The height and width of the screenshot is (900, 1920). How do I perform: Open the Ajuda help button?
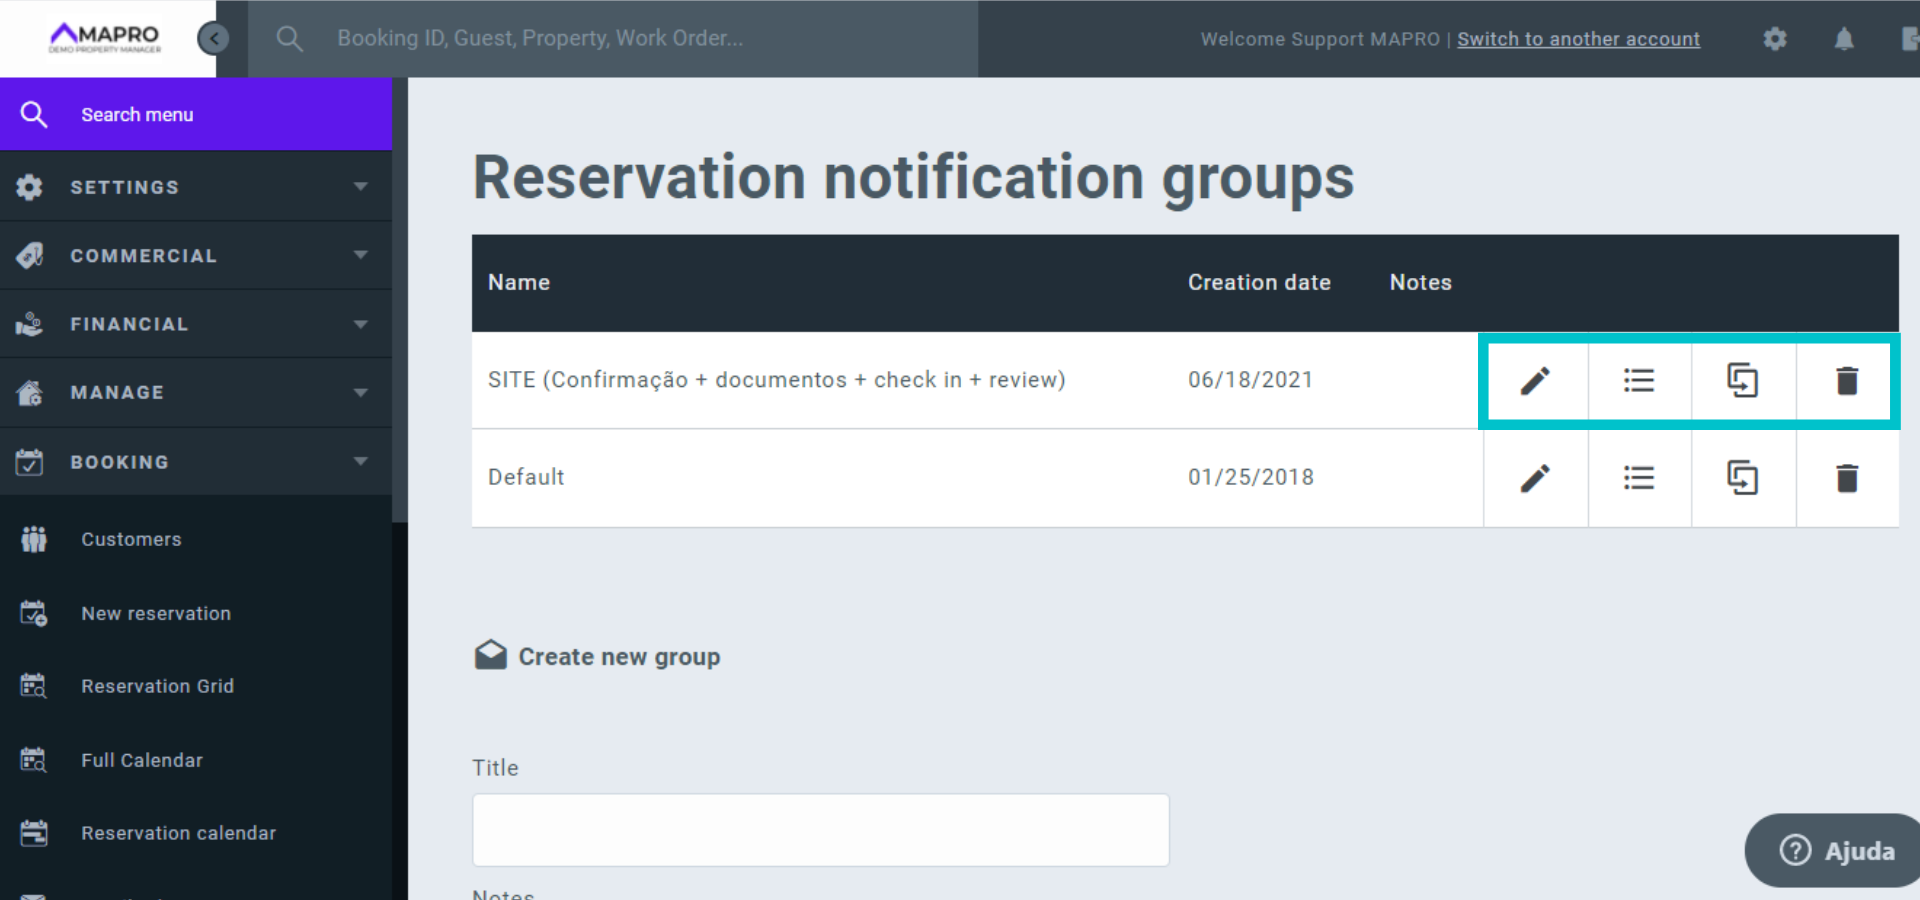click(x=1837, y=850)
